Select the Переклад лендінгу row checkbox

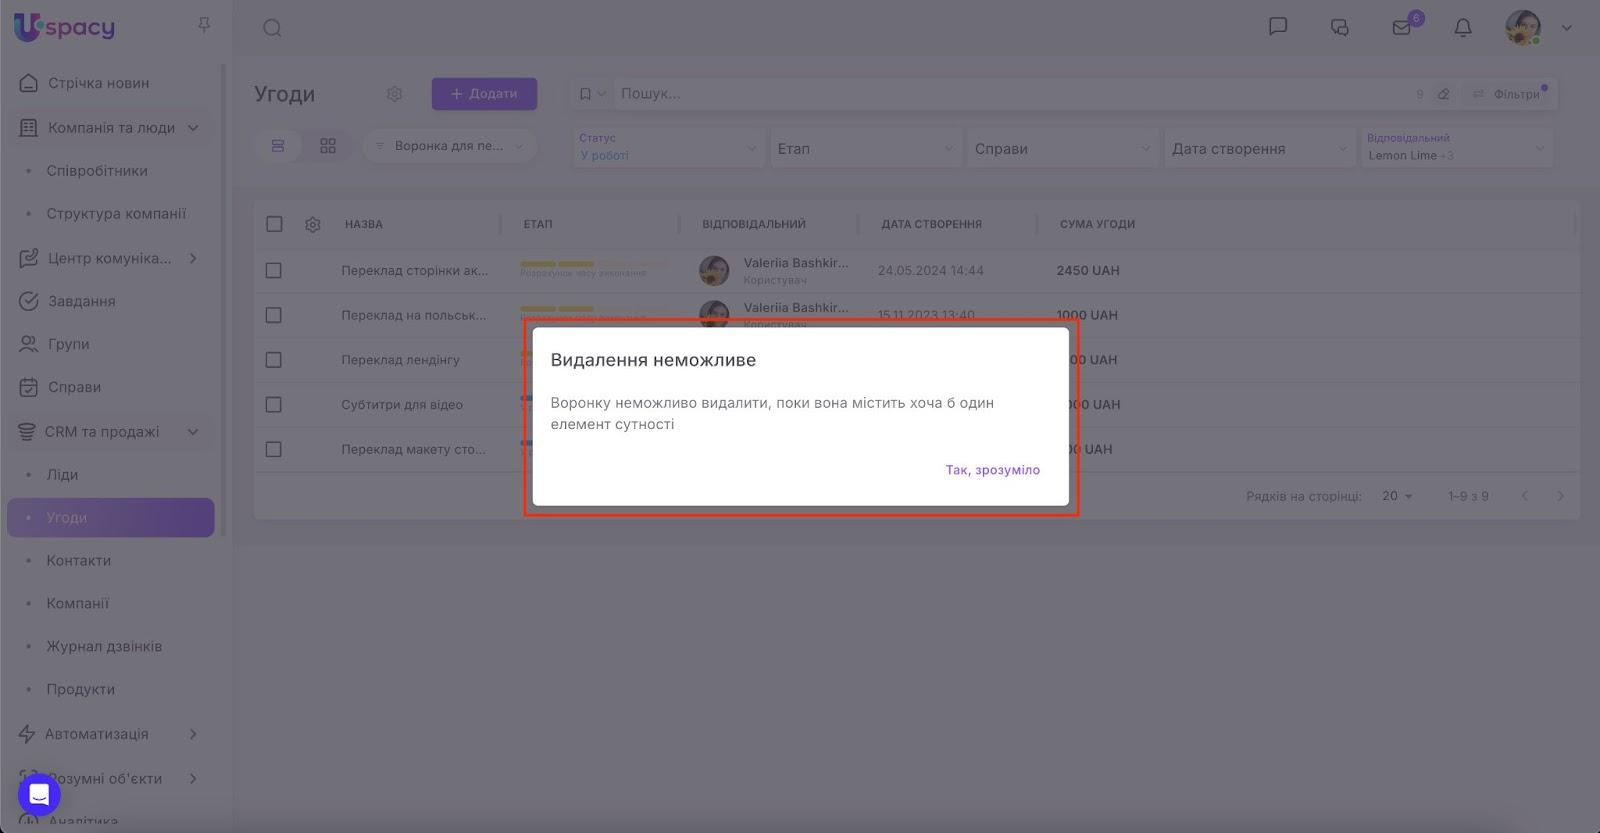[274, 360]
